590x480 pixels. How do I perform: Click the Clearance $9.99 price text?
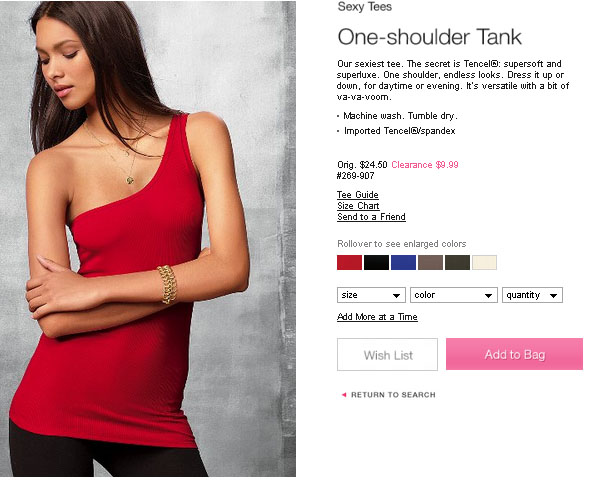coord(425,165)
